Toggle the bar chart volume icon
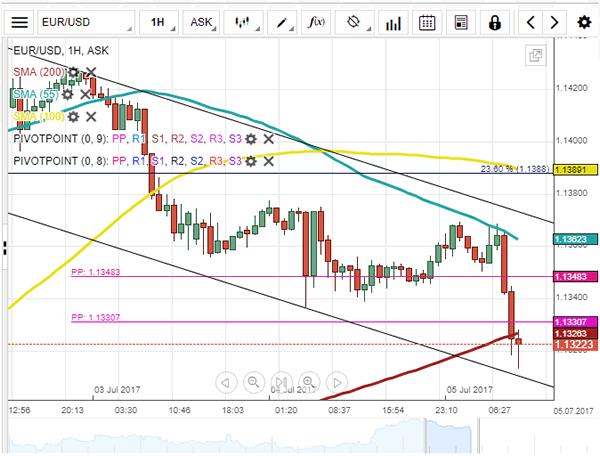 (x=393, y=23)
